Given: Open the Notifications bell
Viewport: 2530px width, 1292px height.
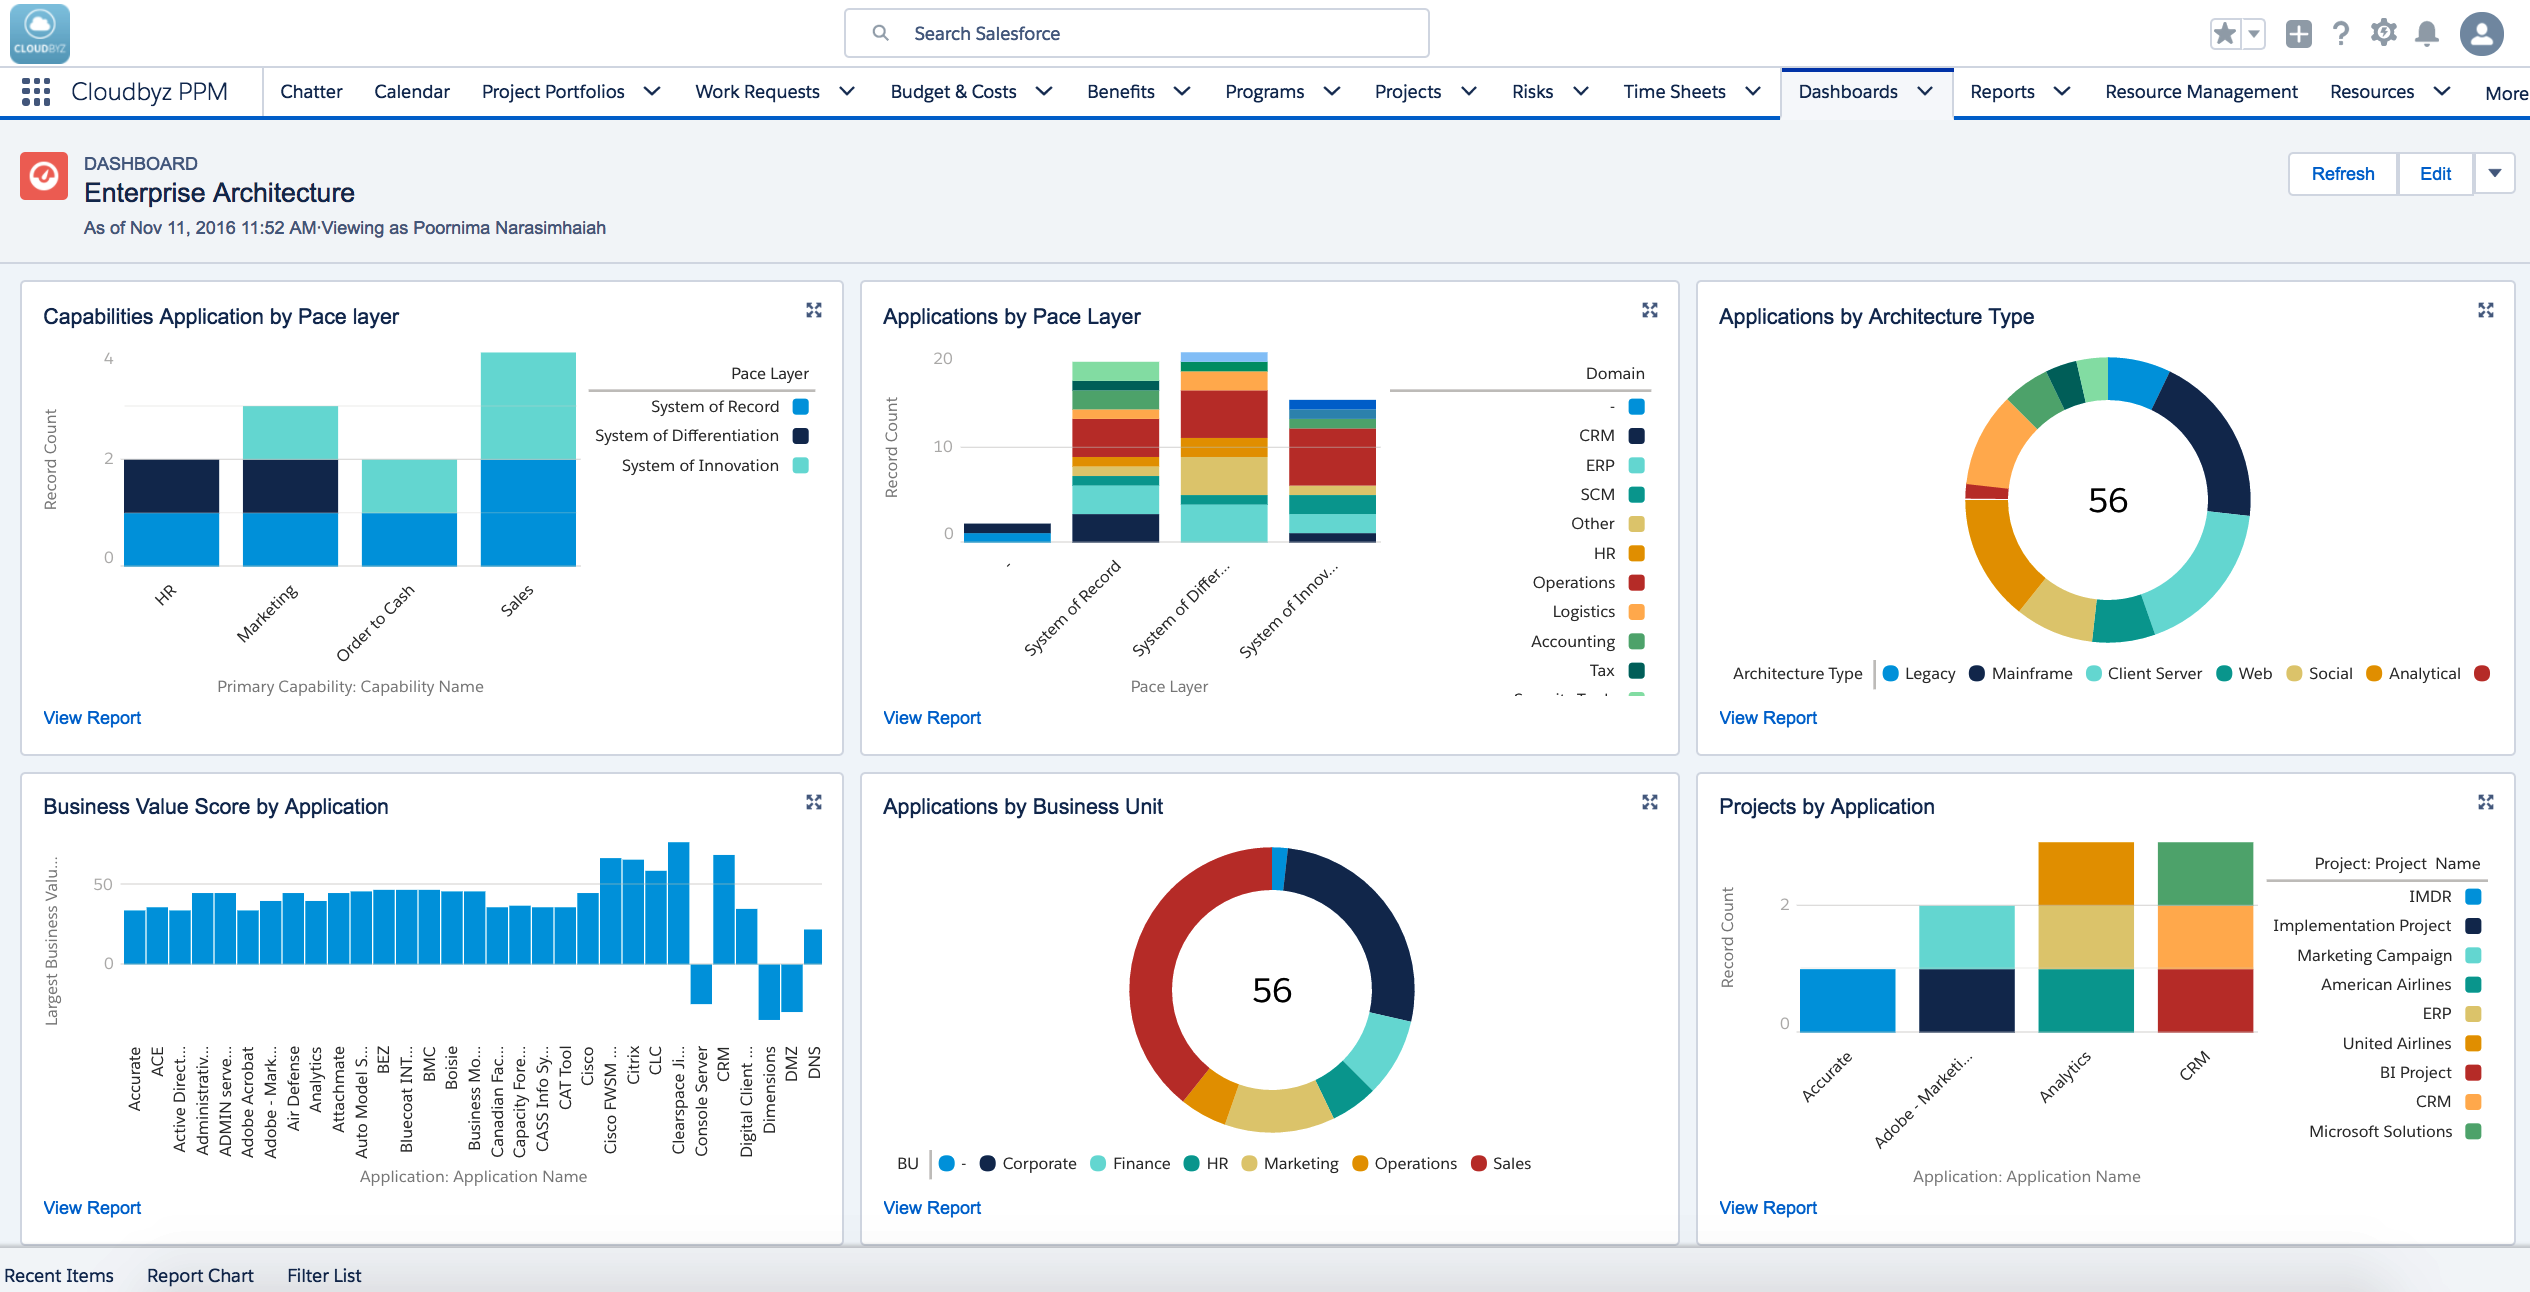Looking at the screenshot, I should pos(2427,34).
